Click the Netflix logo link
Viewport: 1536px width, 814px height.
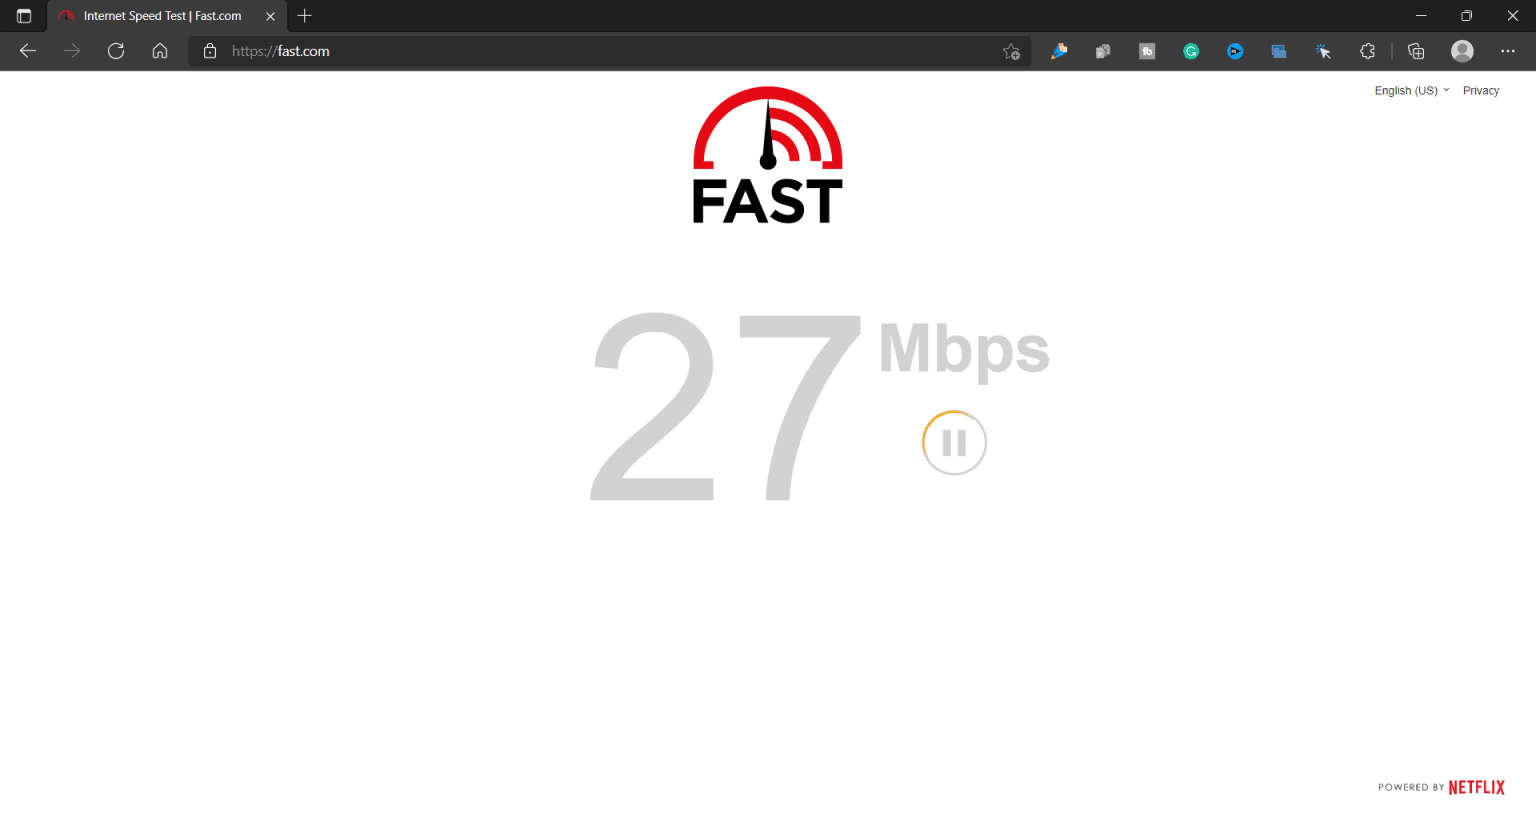(x=1476, y=787)
